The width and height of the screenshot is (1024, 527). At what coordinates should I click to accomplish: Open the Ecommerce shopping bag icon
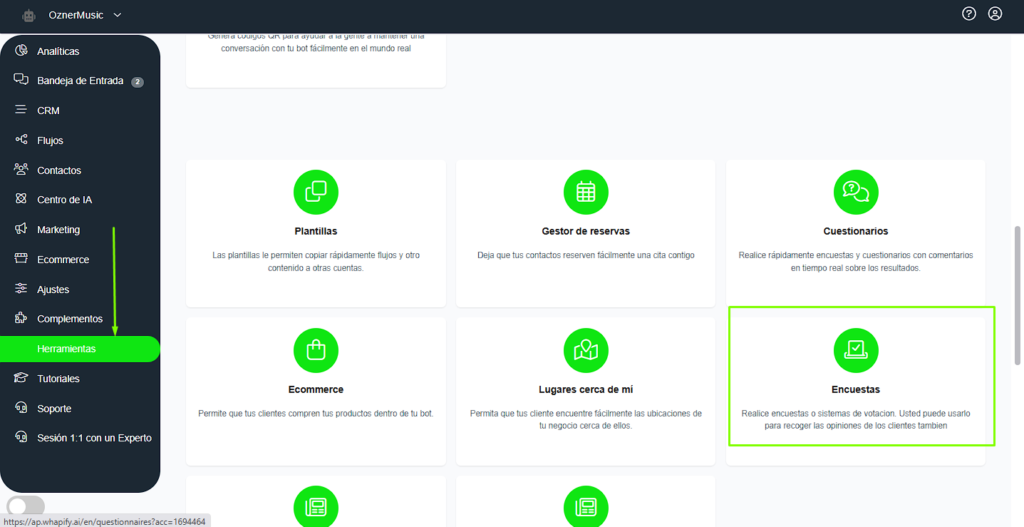click(315, 349)
